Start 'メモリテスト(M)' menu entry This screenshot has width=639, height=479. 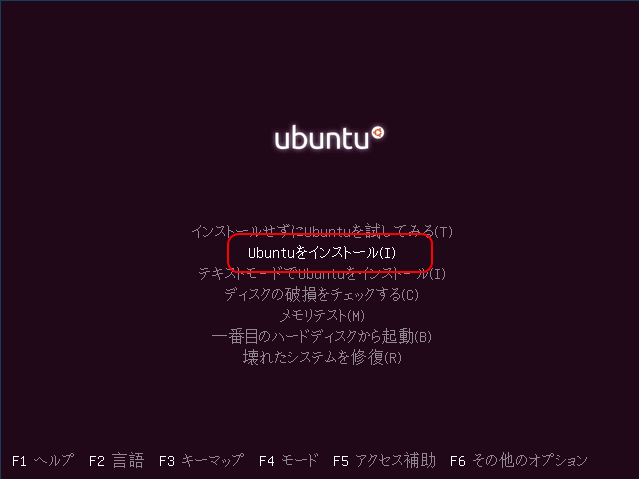click(x=322, y=316)
